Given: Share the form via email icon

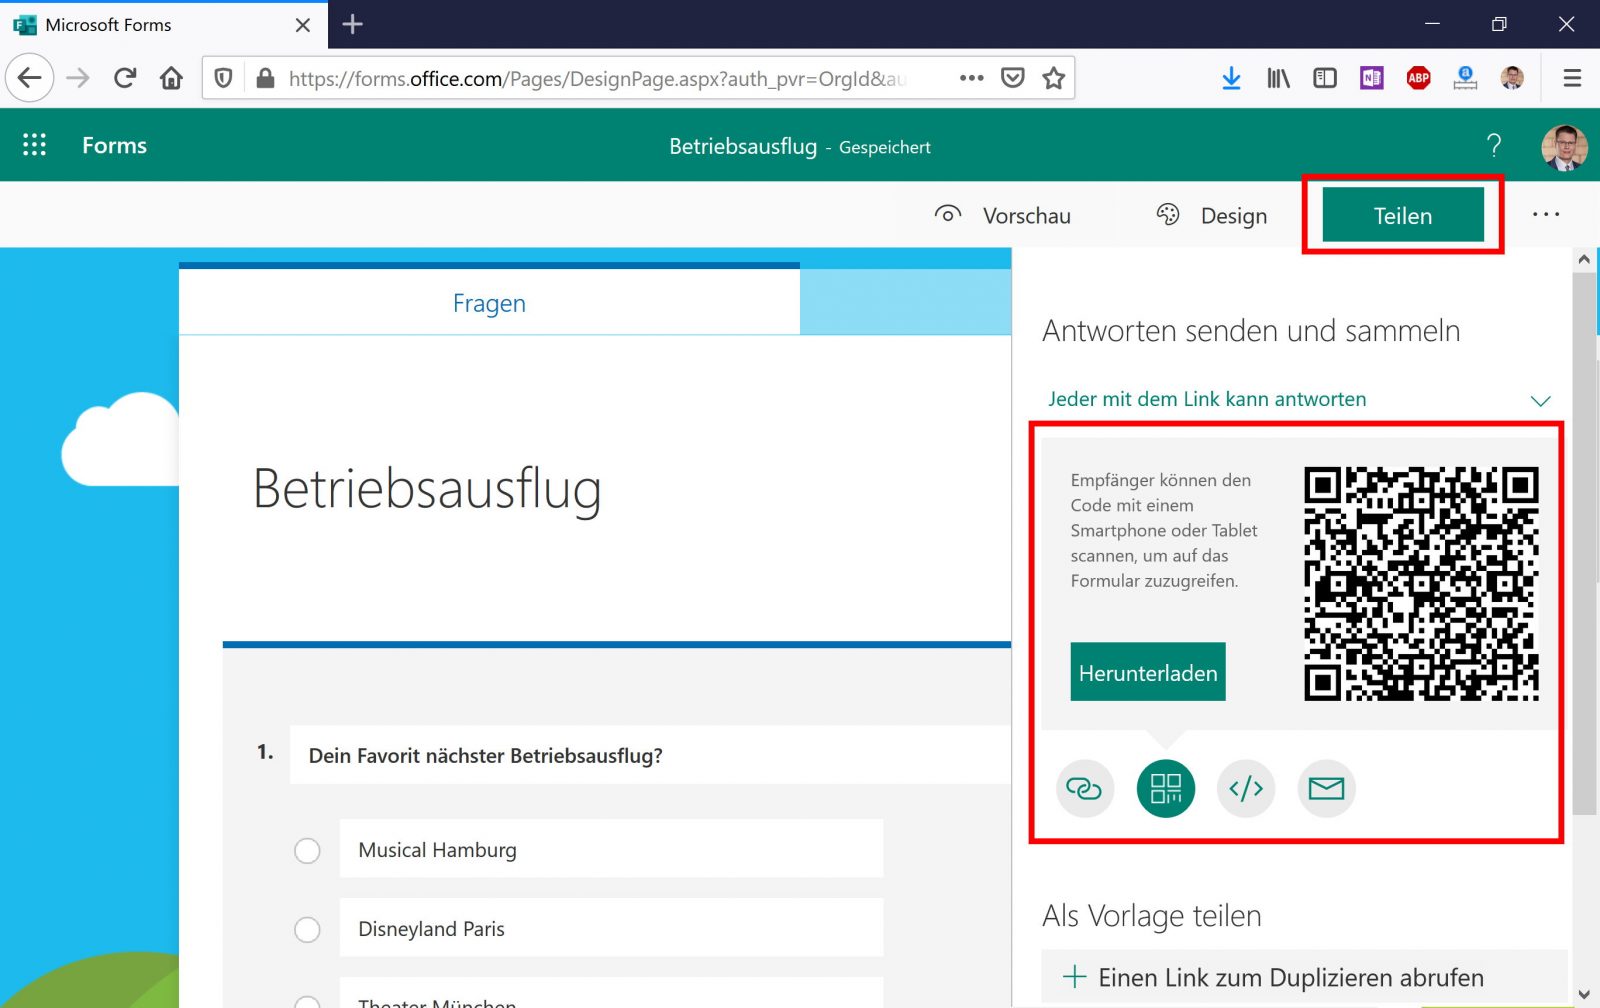Looking at the screenshot, I should pos(1325,788).
